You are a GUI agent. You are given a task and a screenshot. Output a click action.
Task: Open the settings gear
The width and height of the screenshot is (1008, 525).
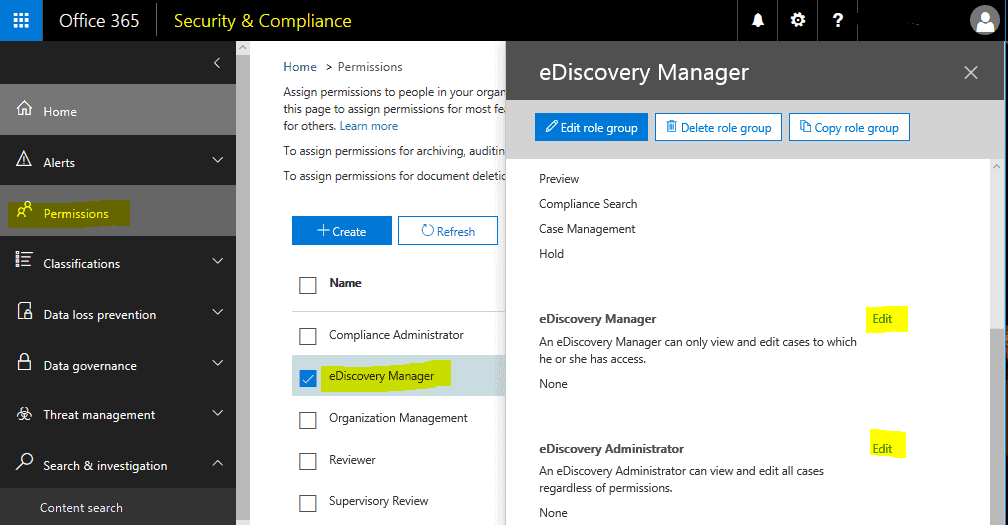798,21
